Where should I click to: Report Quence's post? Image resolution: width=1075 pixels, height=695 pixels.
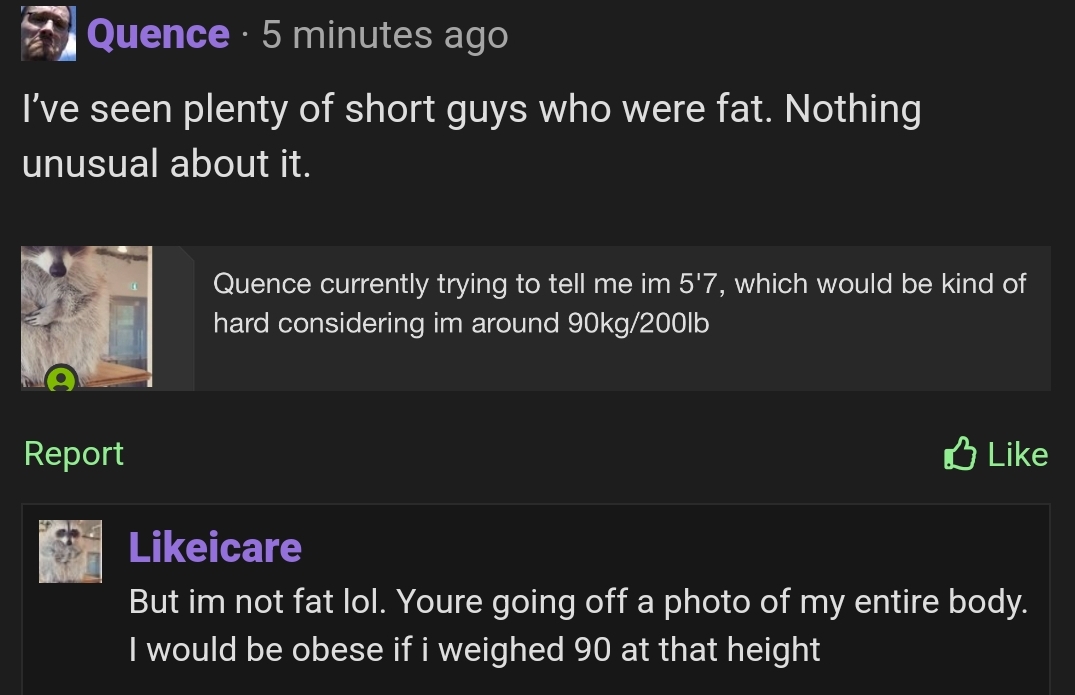point(74,453)
